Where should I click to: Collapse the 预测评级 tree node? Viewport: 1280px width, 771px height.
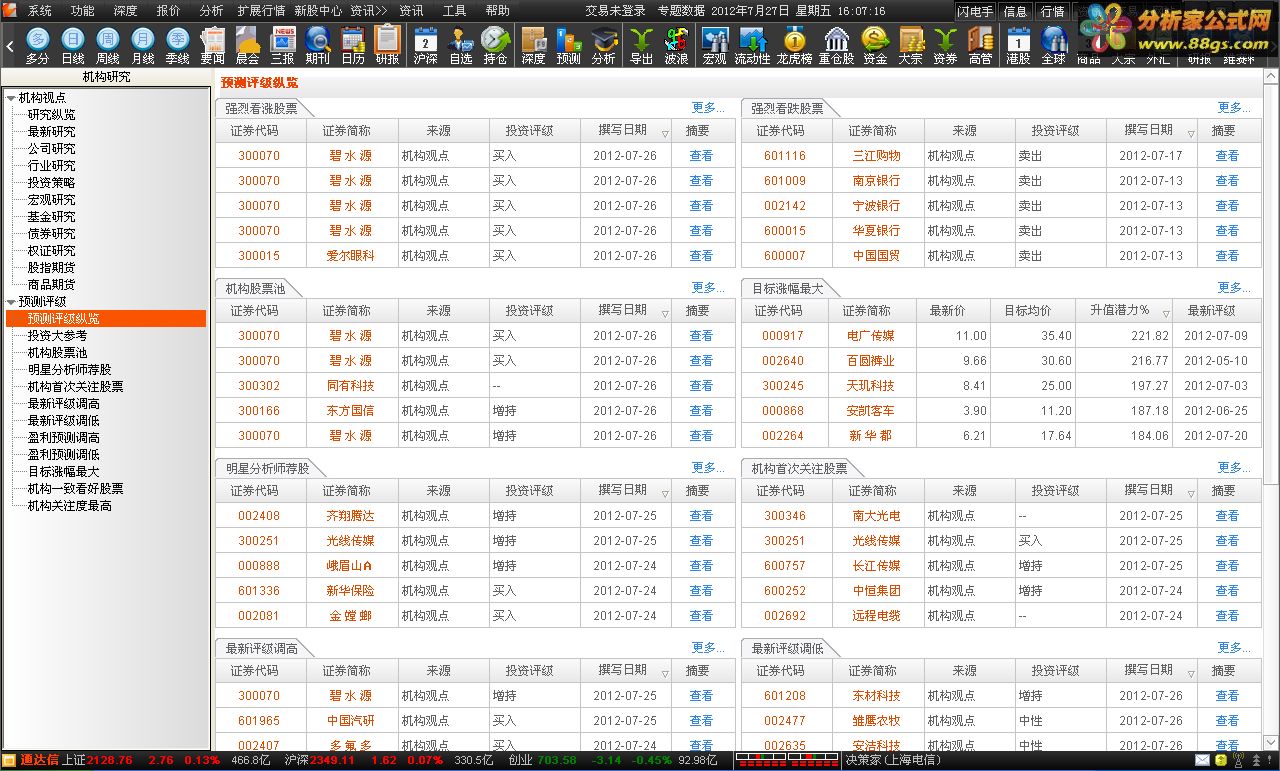11,302
